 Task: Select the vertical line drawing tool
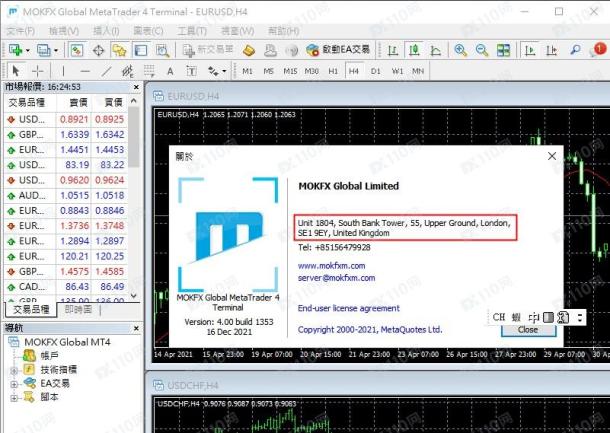click(63, 71)
